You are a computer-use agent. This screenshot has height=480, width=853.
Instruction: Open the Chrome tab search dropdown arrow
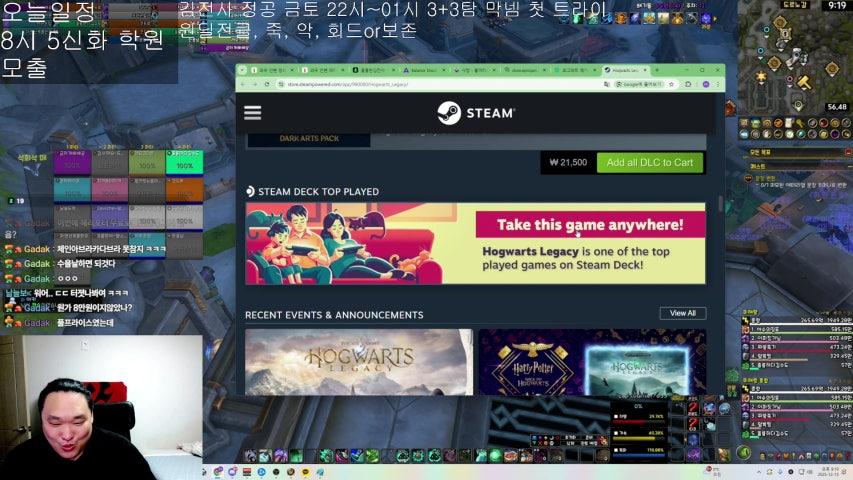pos(243,70)
